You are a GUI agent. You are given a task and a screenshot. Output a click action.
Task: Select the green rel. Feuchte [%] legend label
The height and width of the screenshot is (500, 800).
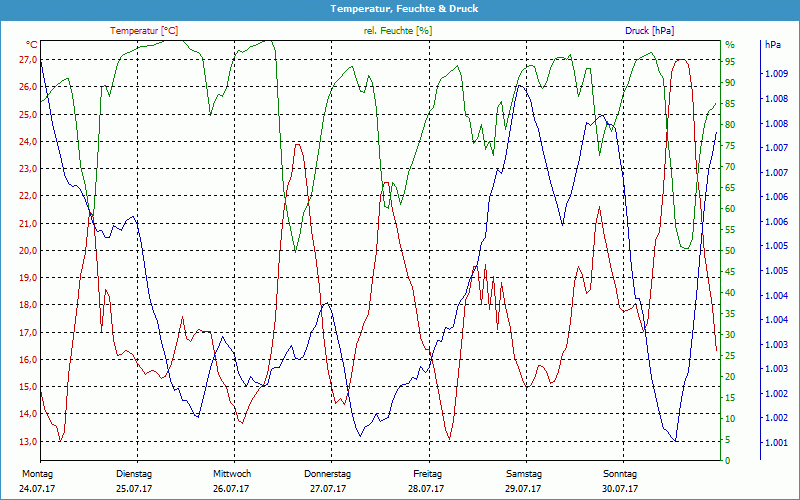pos(398,31)
